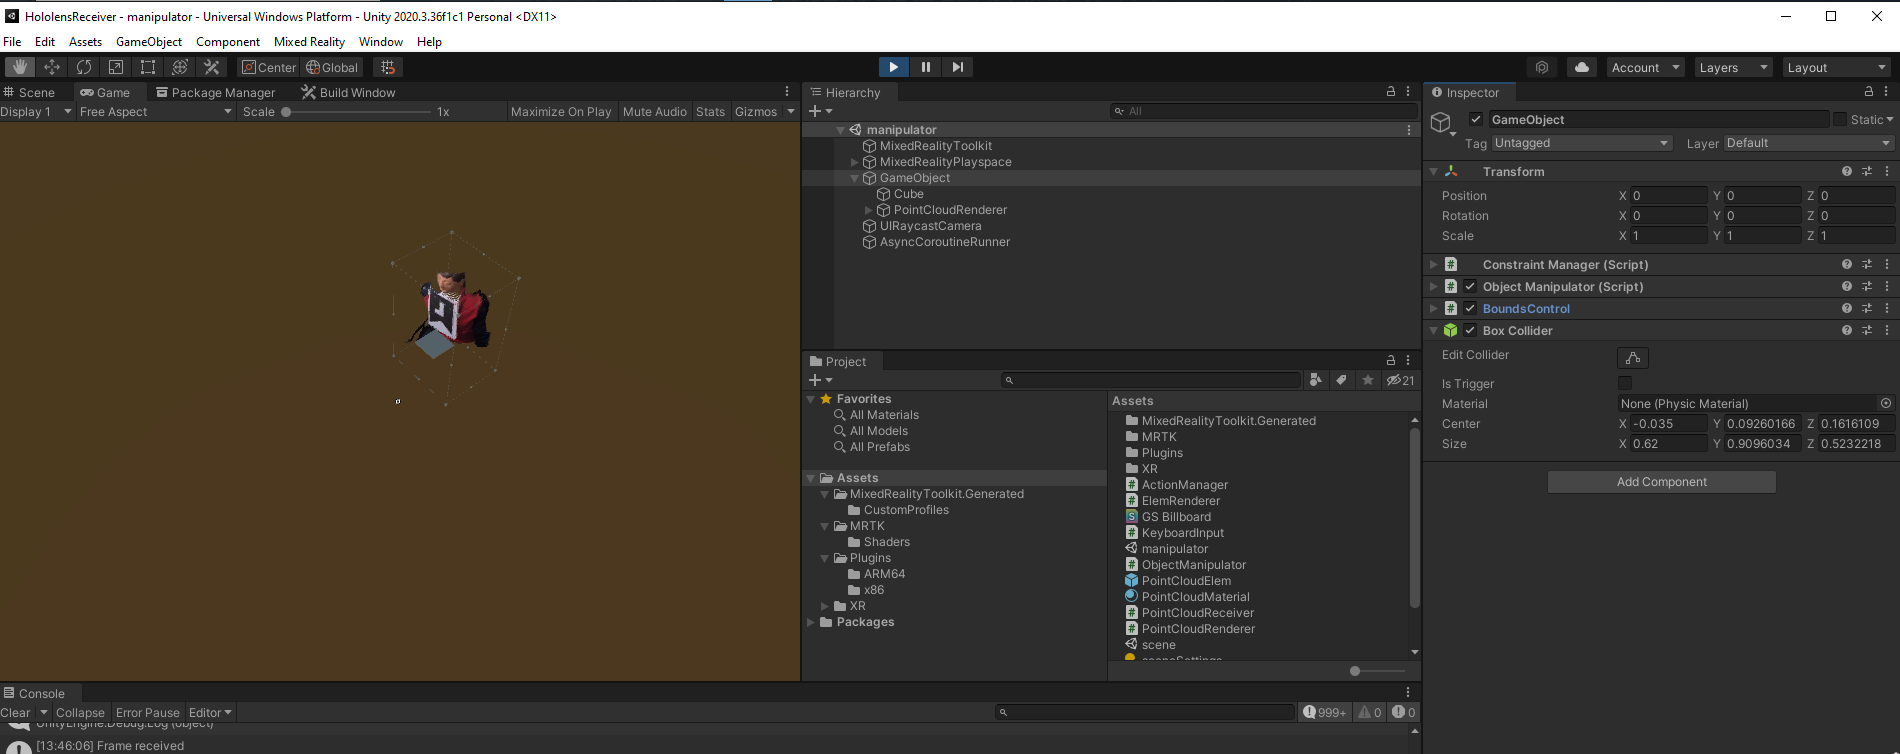Disable Object Manipulator script checkbox
The image size is (1900, 754).
point(1470,287)
